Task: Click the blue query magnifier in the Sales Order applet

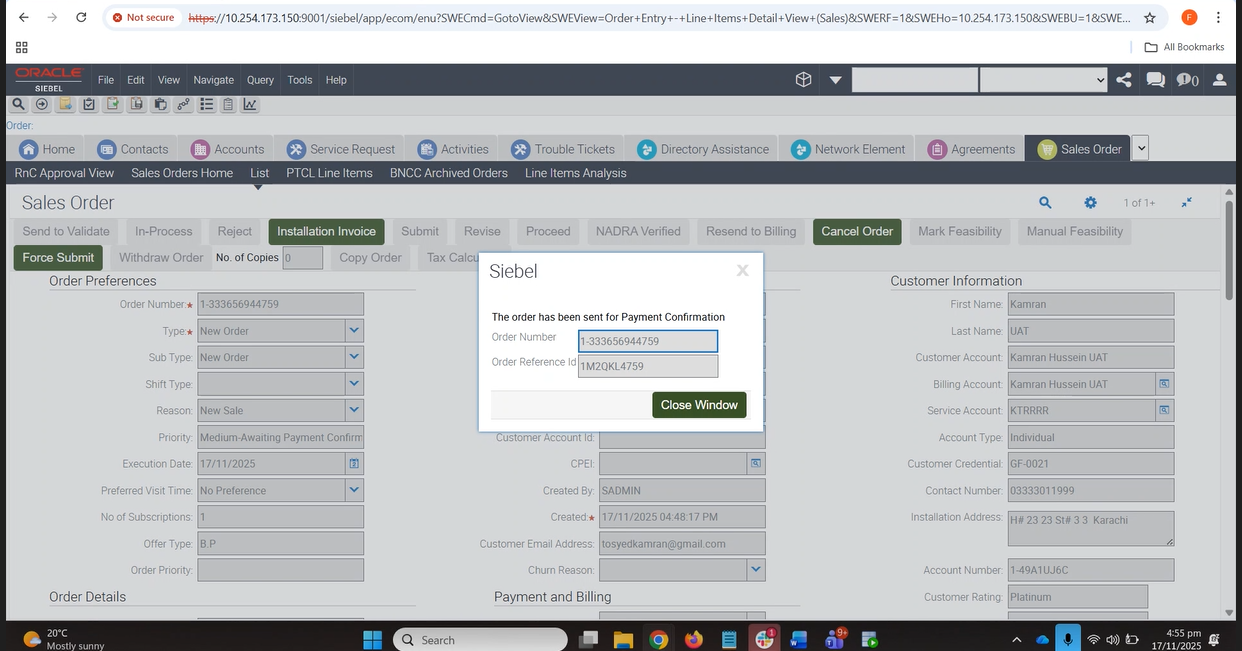Action: click(1045, 203)
